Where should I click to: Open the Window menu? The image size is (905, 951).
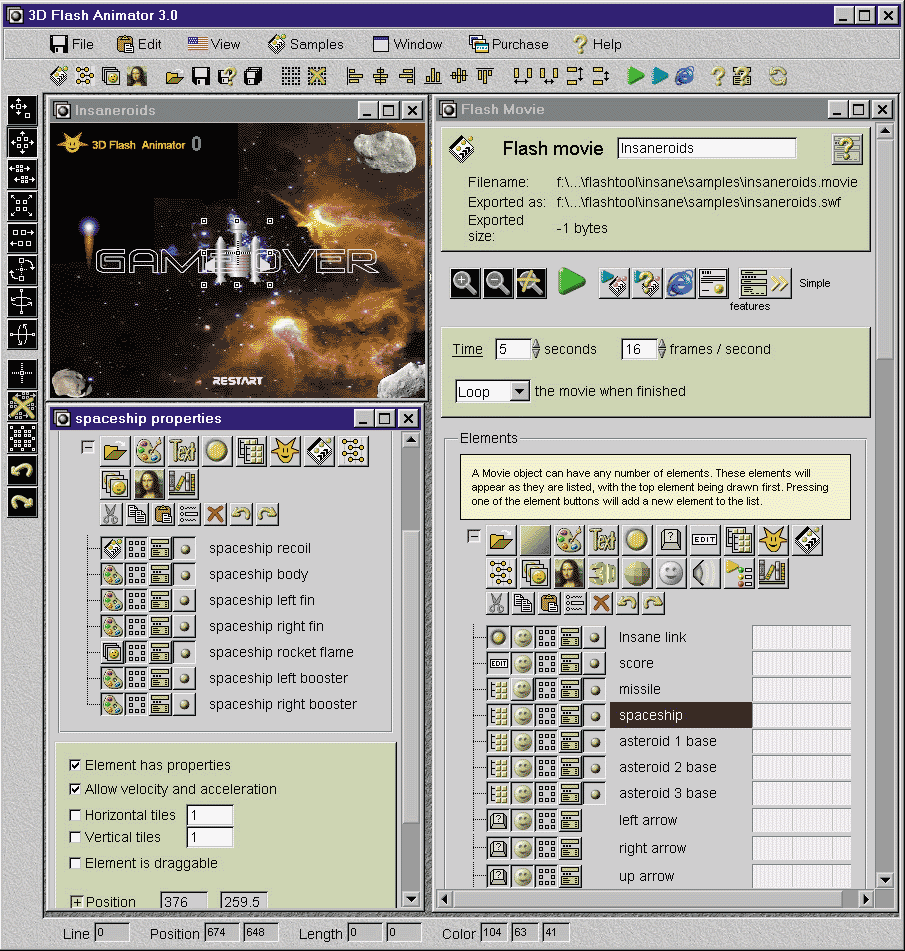click(408, 44)
